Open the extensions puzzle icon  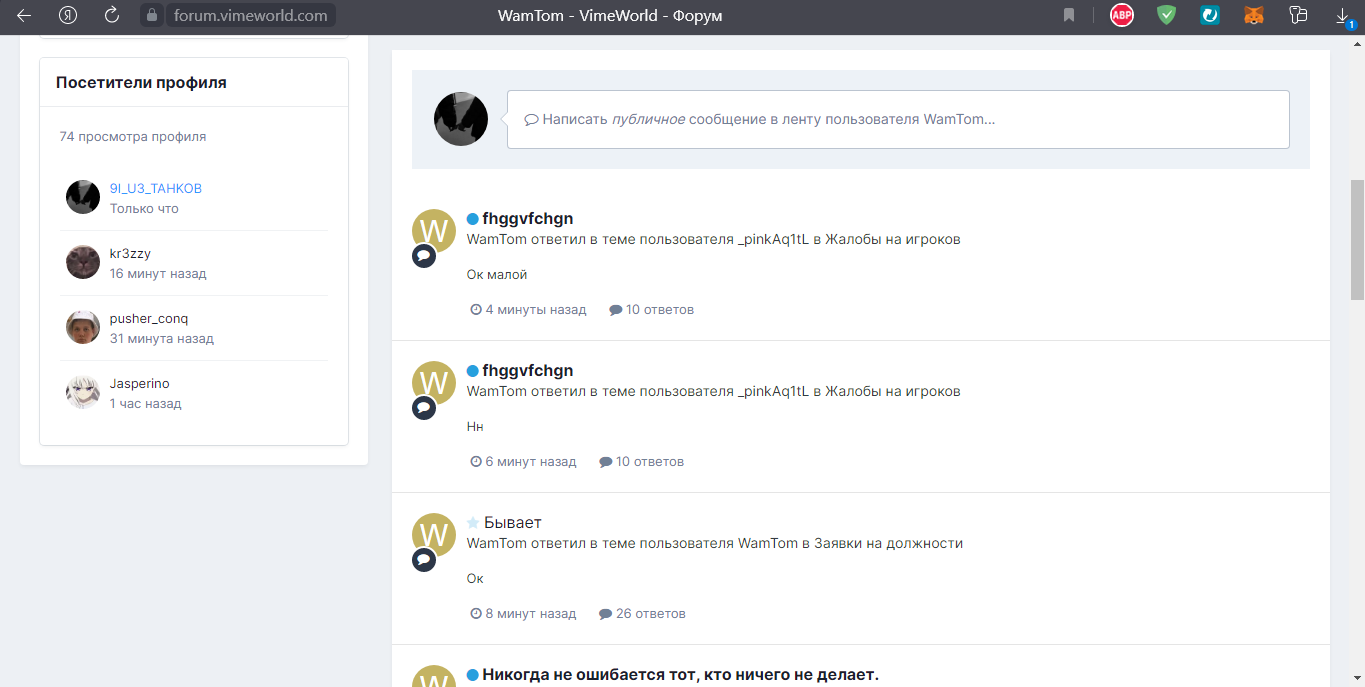coord(1299,15)
